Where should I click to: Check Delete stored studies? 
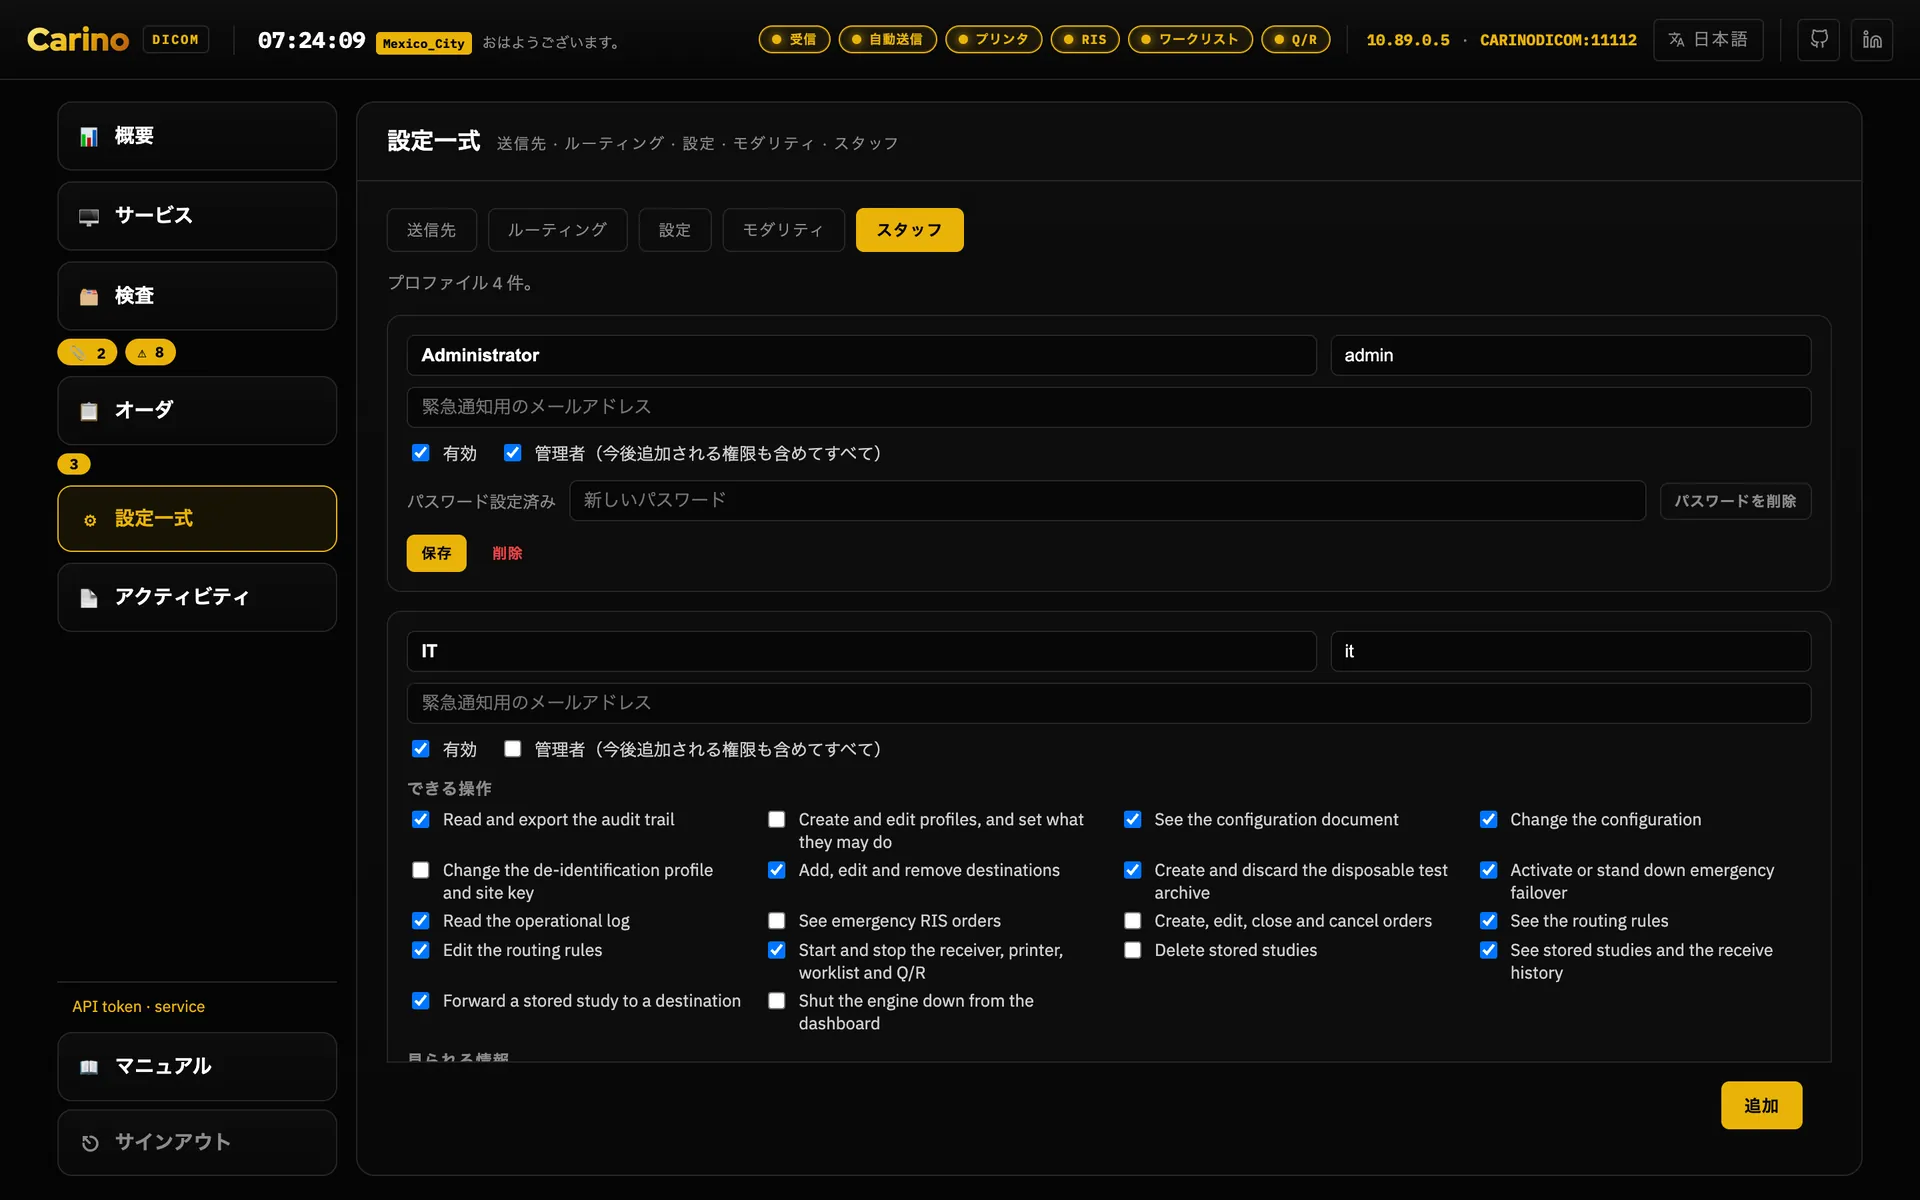pyautogui.click(x=1133, y=950)
